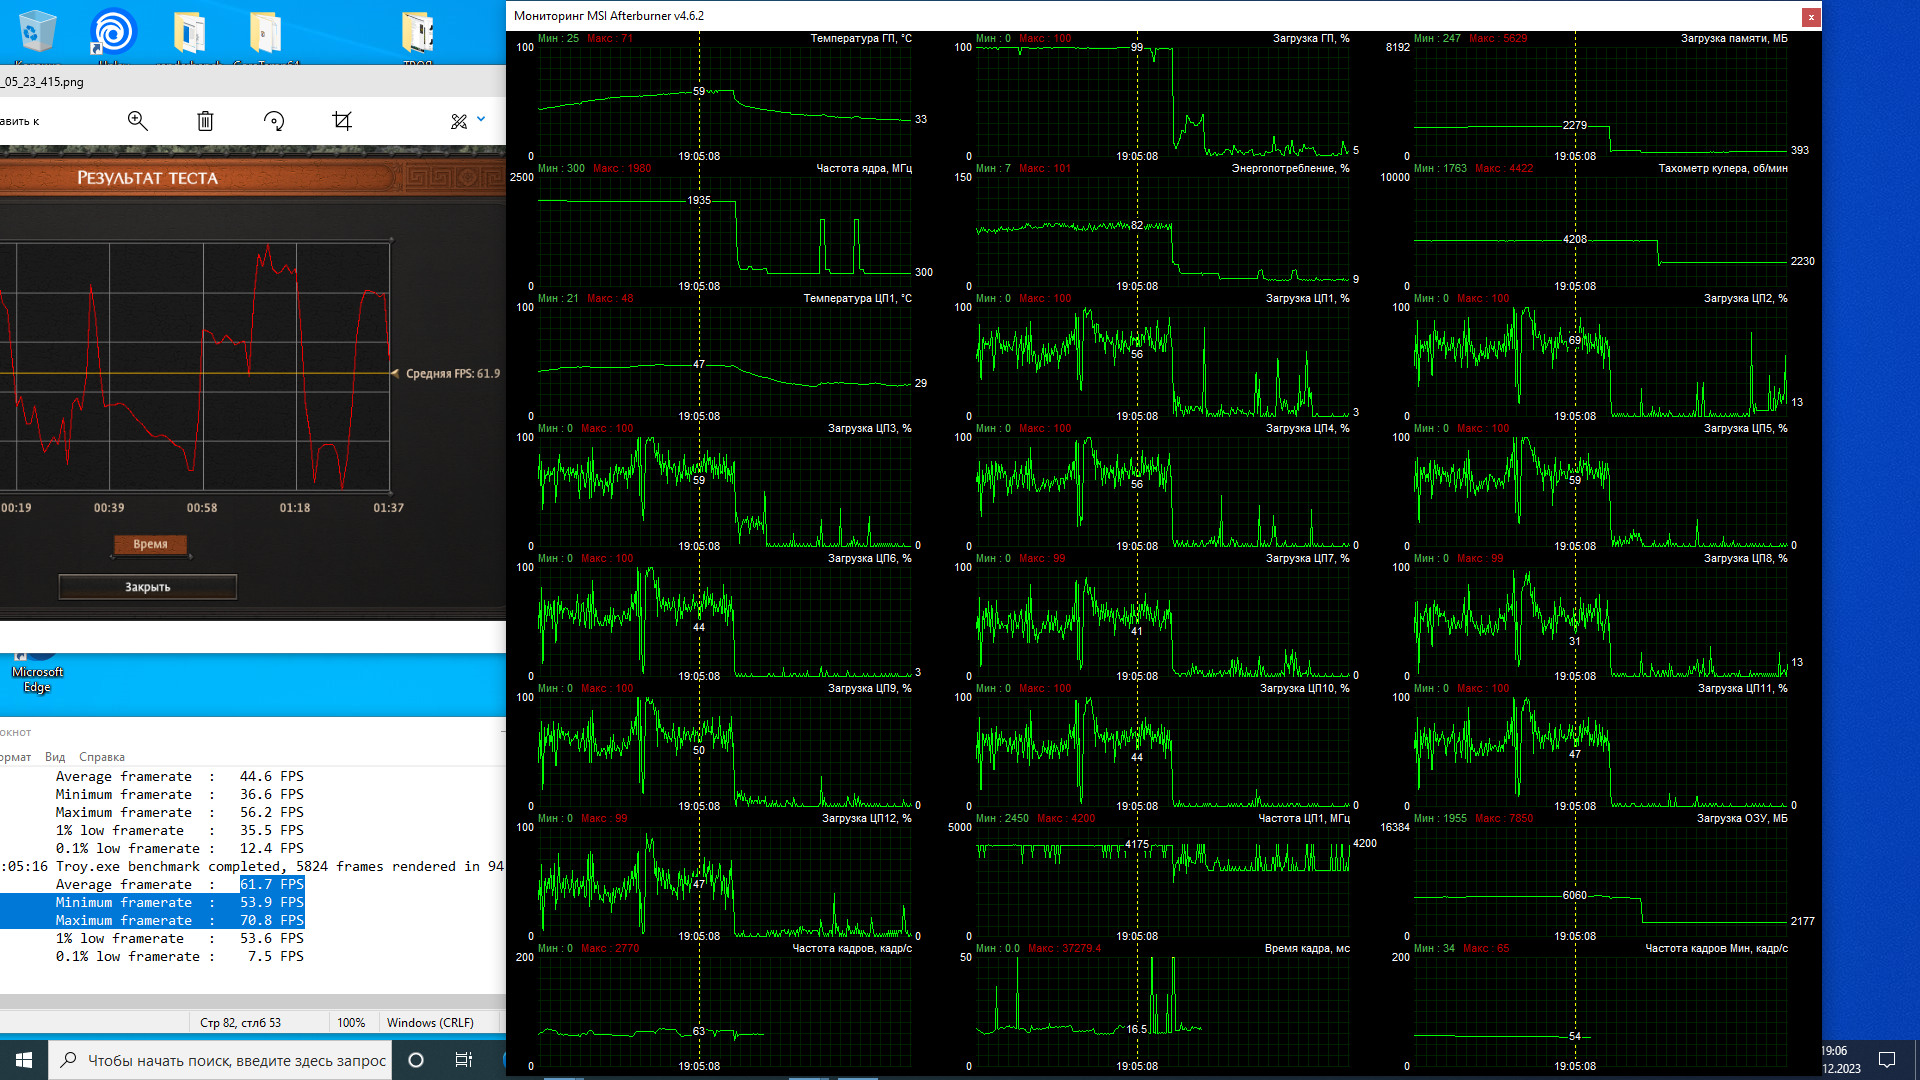Image resolution: width=1920 pixels, height=1080 pixels.
Task: Click the delete trash icon in Photos
Action: (205, 121)
